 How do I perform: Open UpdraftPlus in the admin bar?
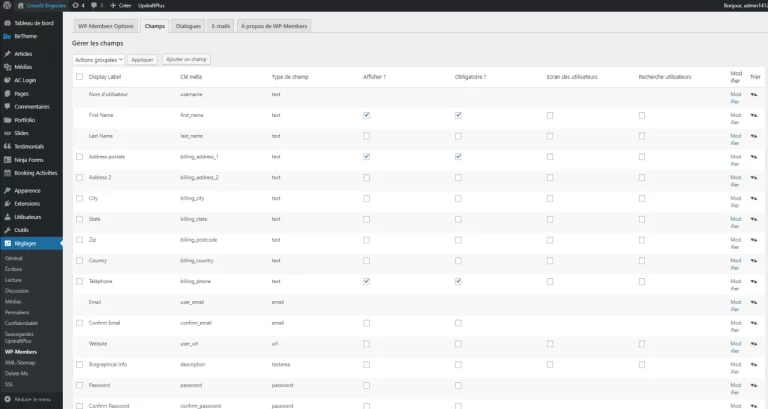(151, 5)
